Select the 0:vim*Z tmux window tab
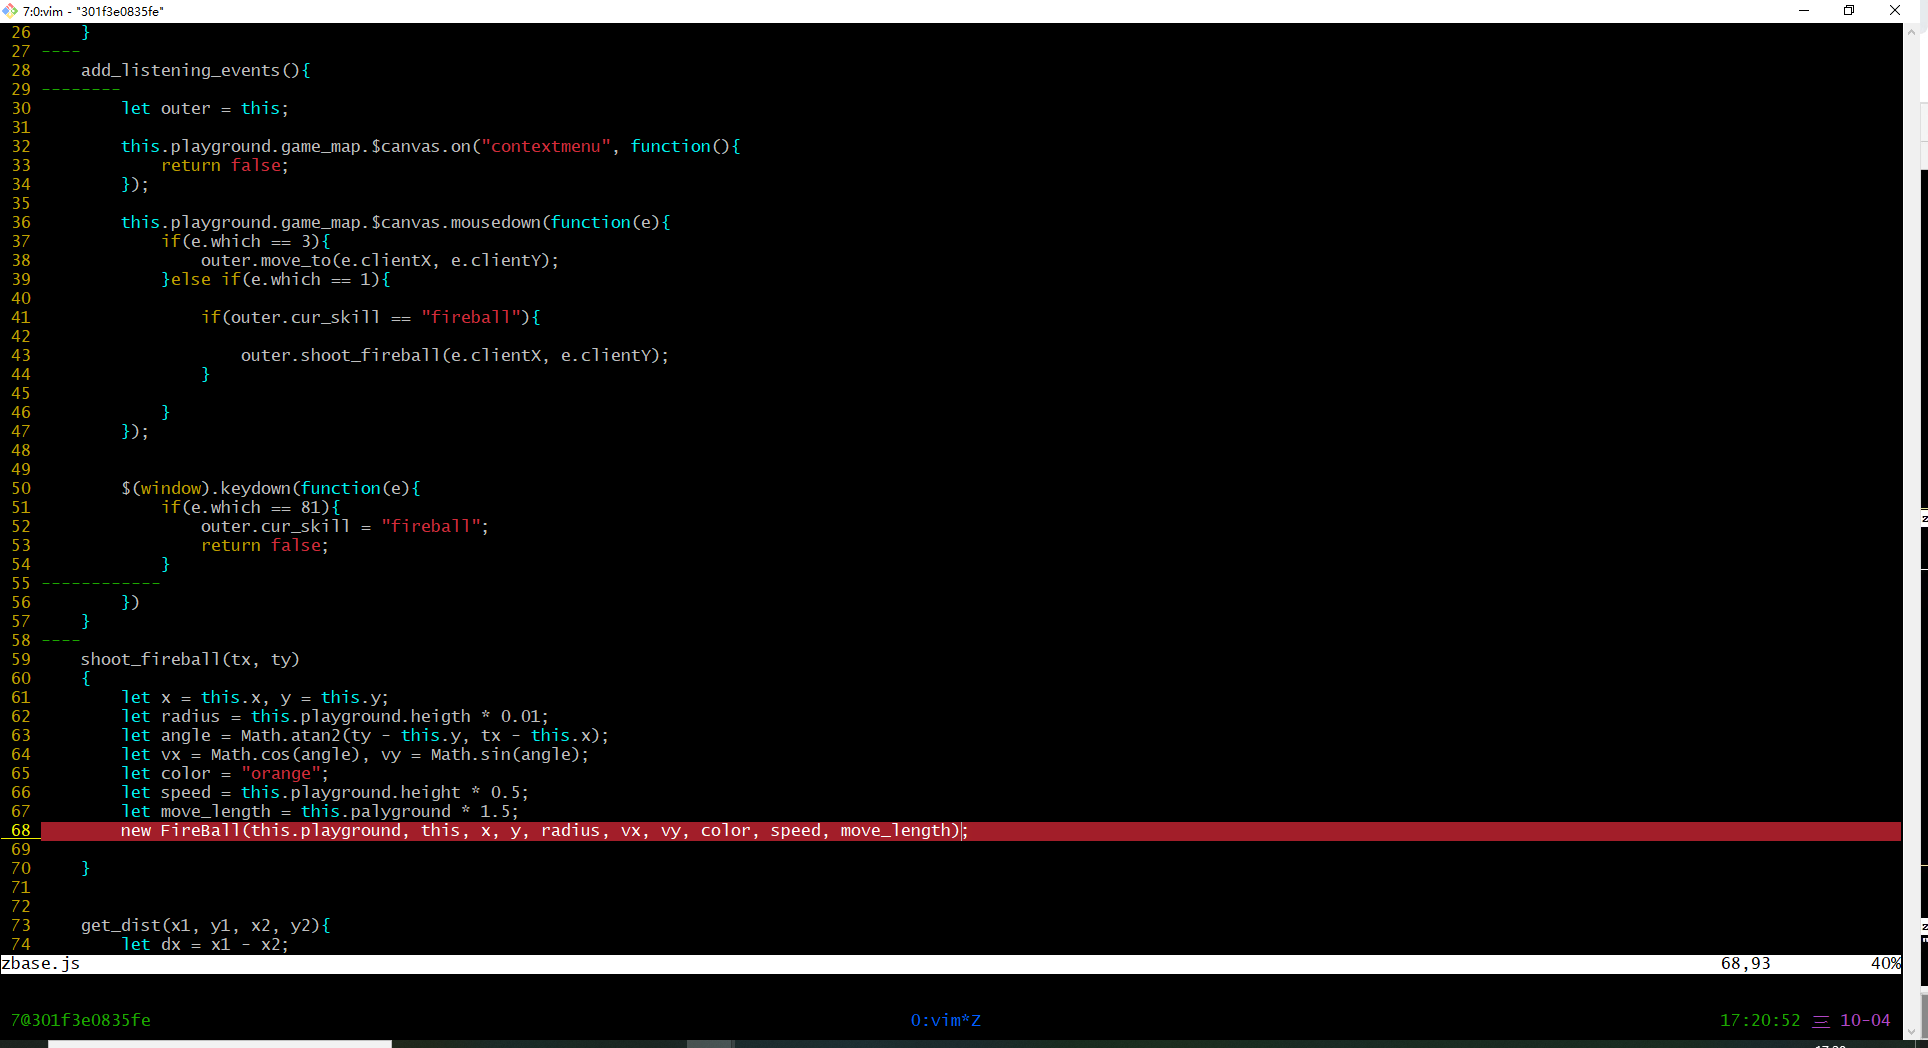Image resolution: width=1928 pixels, height=1048 pixels. (x=945, y=1021)
